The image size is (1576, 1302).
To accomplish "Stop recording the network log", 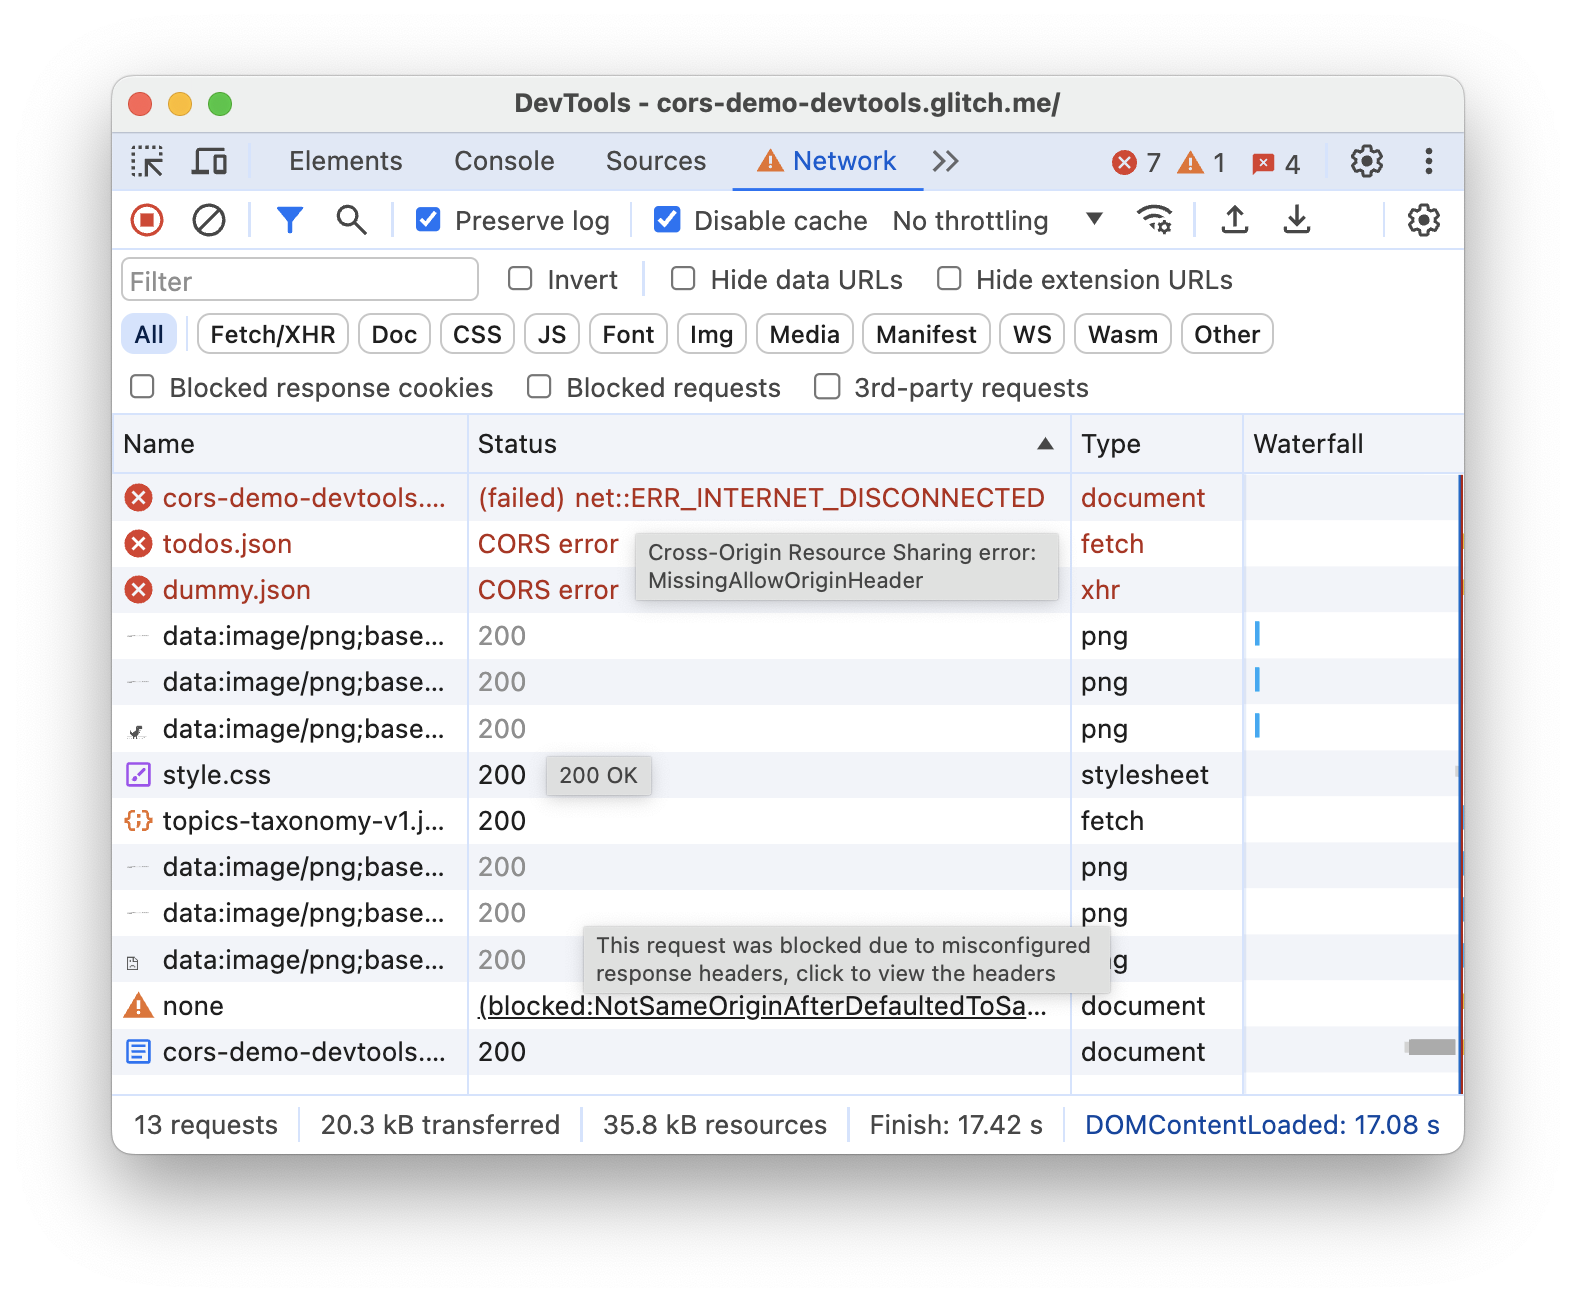I will pos(147,220).
